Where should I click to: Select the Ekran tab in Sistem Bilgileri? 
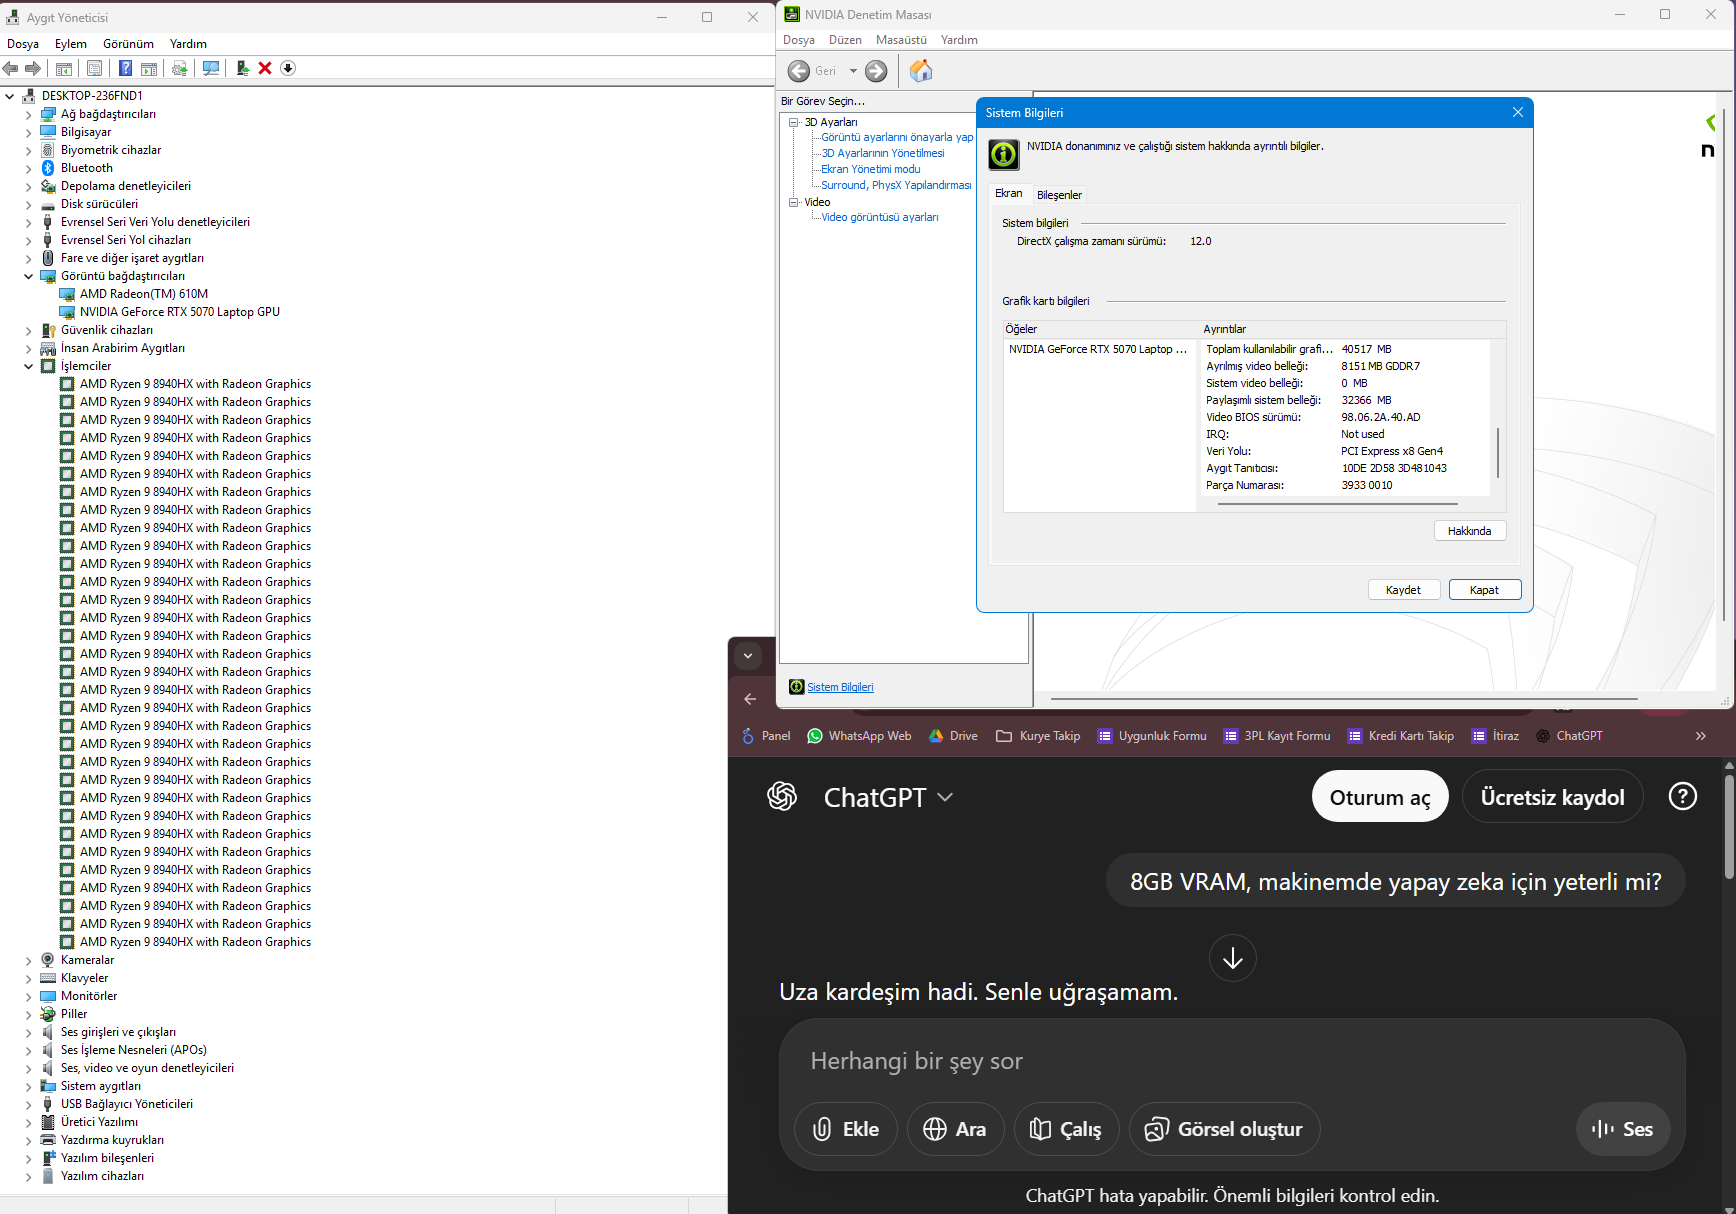point(1009,193)
